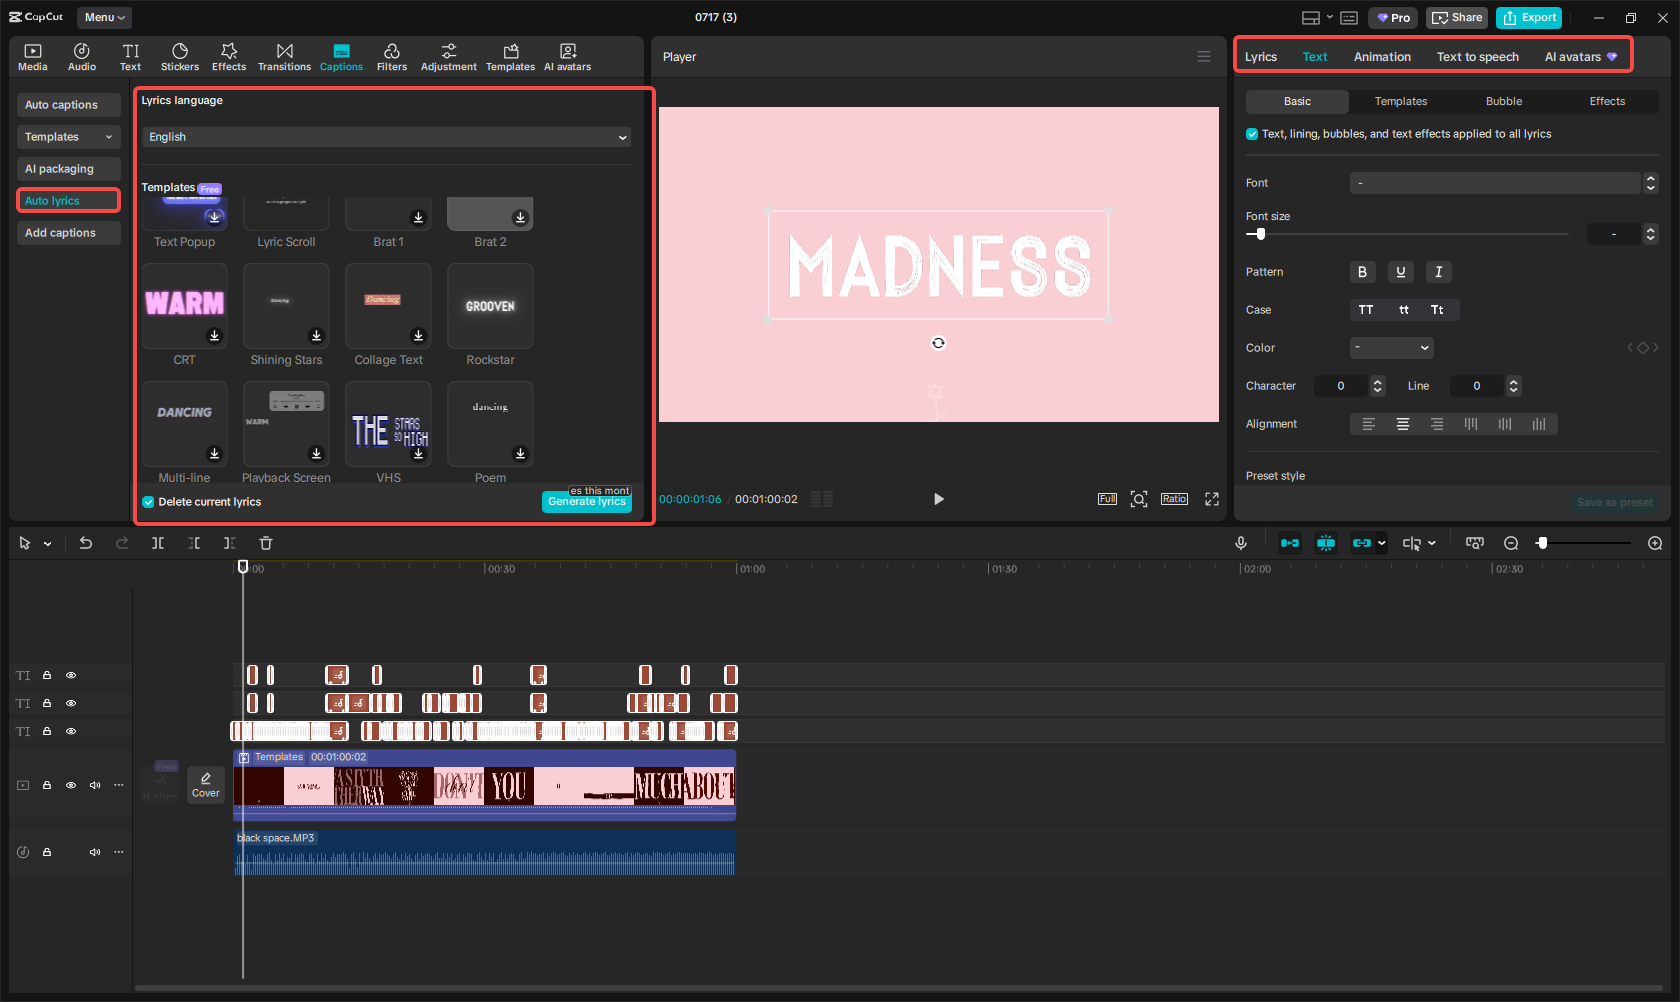Viewport: 1680px width, 1002px height.
Task: Disable applying text effects to all lyrics
Action: point(1252,133)
